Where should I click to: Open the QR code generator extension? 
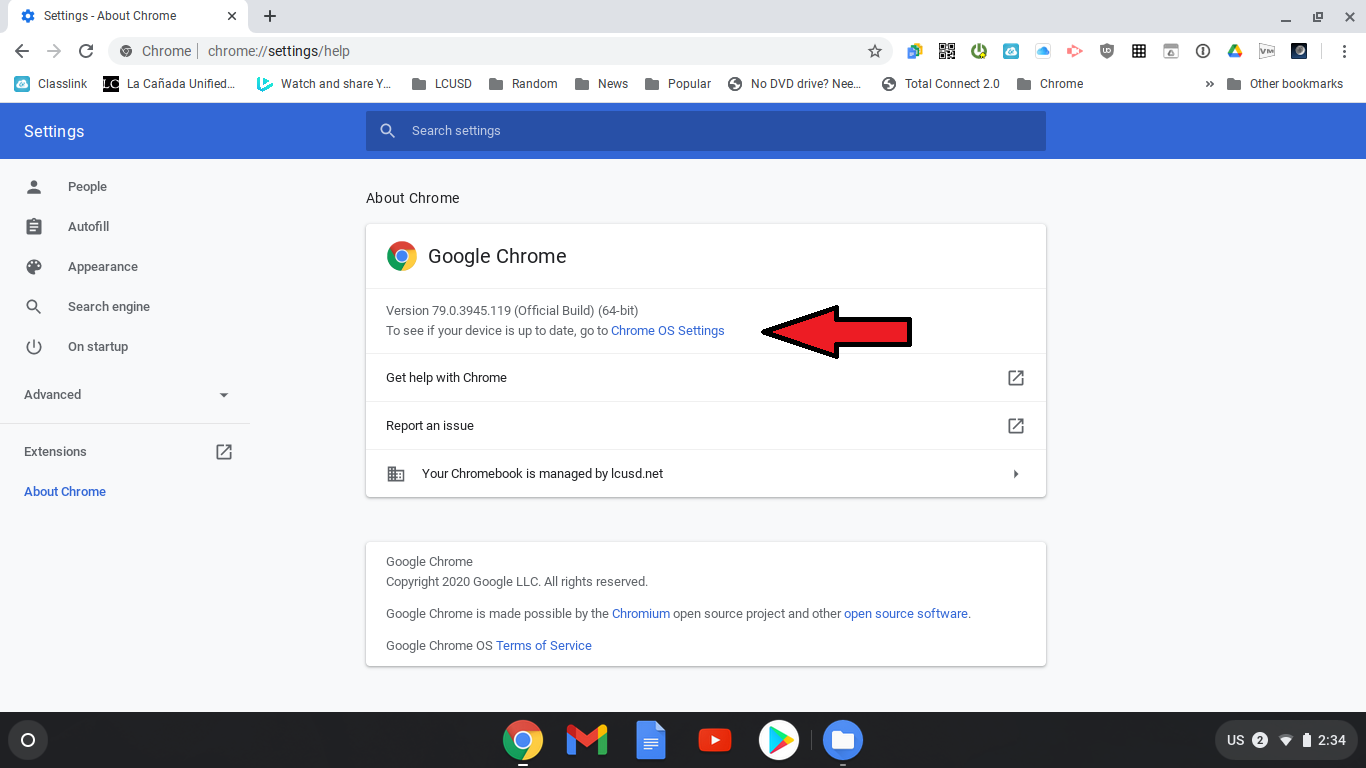pos(946,51)
